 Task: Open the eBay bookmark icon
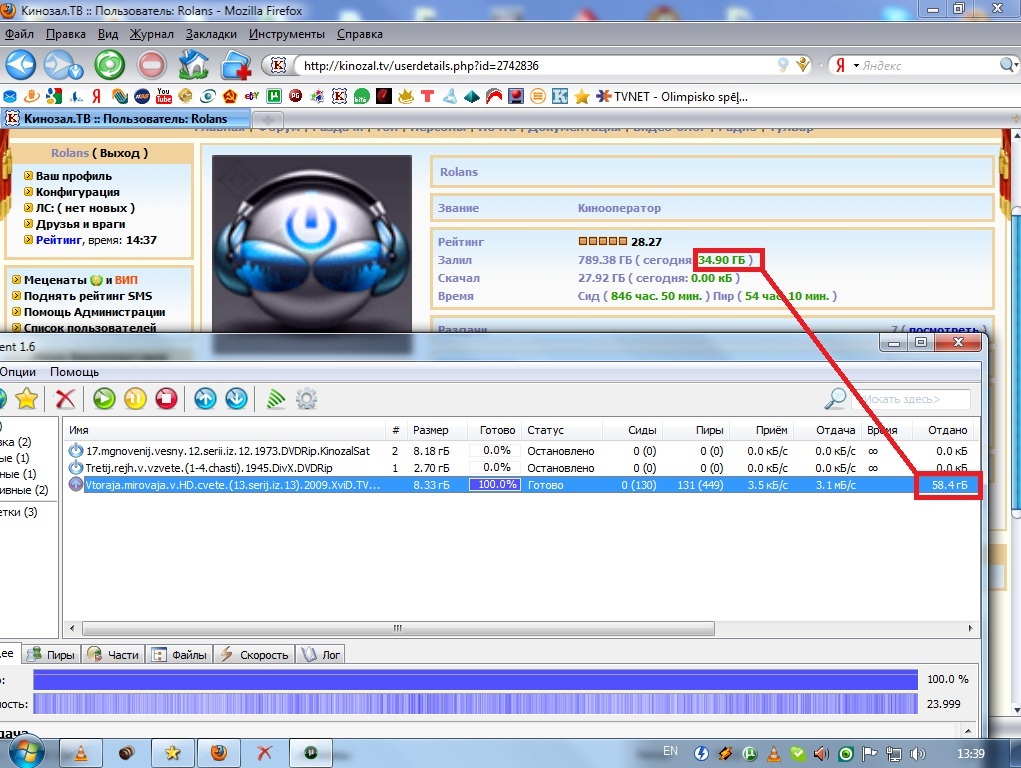[252, 96]
